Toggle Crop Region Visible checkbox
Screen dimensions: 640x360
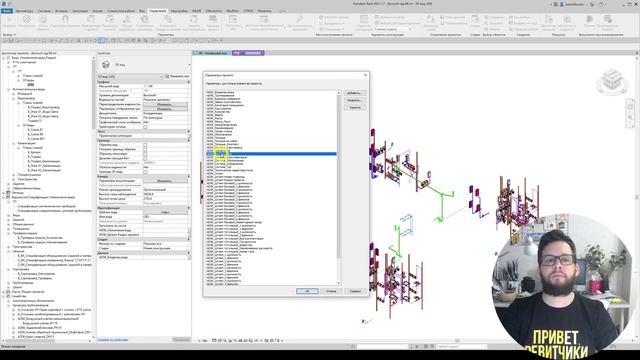[145, 149]
